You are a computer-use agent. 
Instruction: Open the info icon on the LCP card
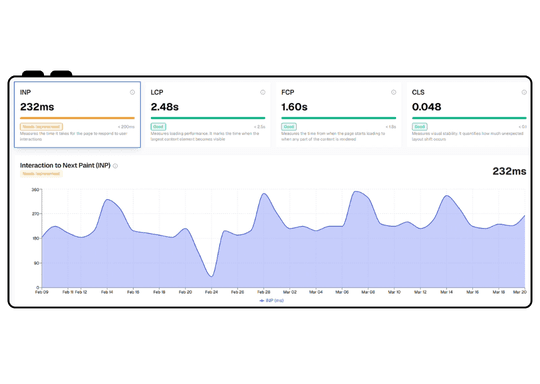click(x=263, y=92)
